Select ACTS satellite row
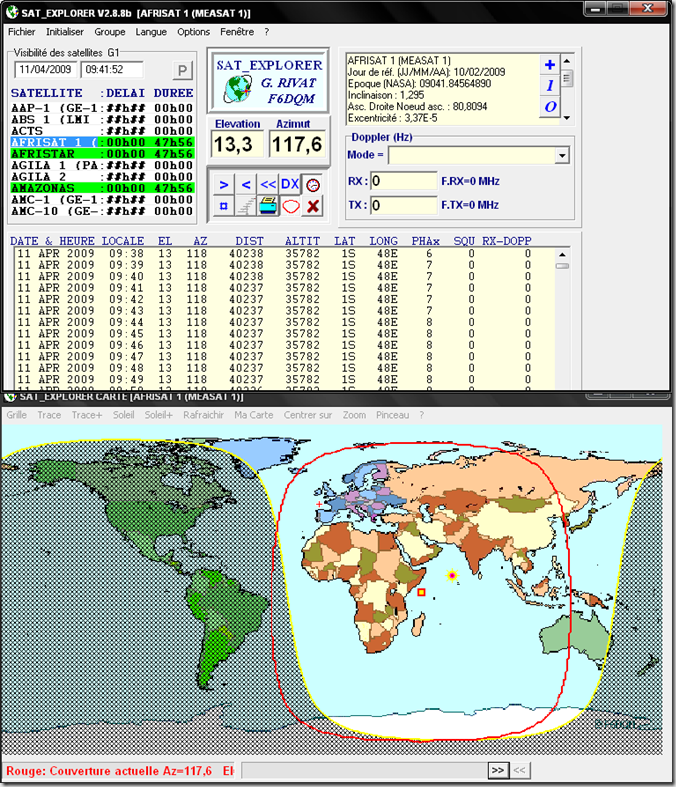 point(102,131)
